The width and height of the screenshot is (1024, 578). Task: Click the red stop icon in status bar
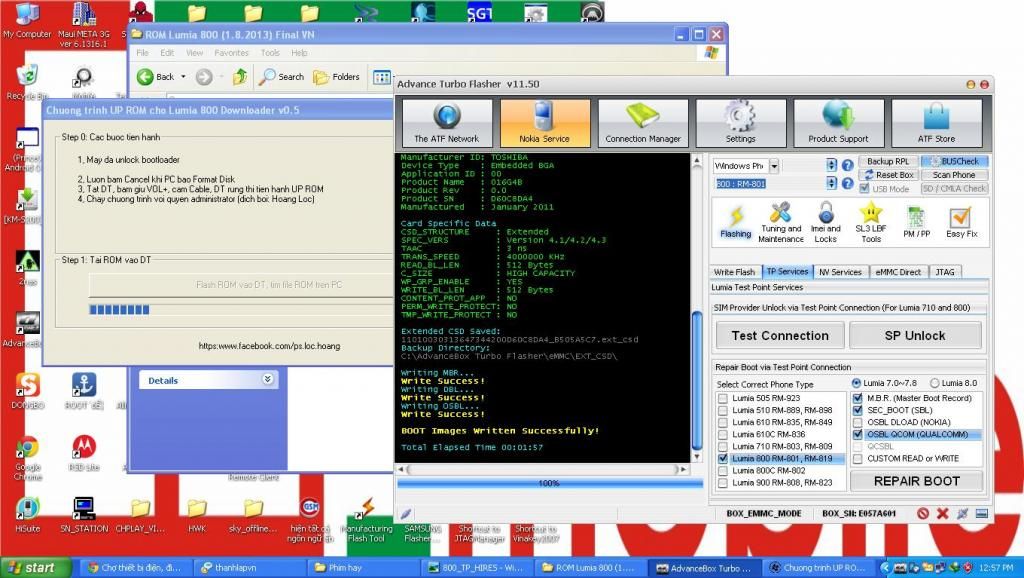click(923, 513)
